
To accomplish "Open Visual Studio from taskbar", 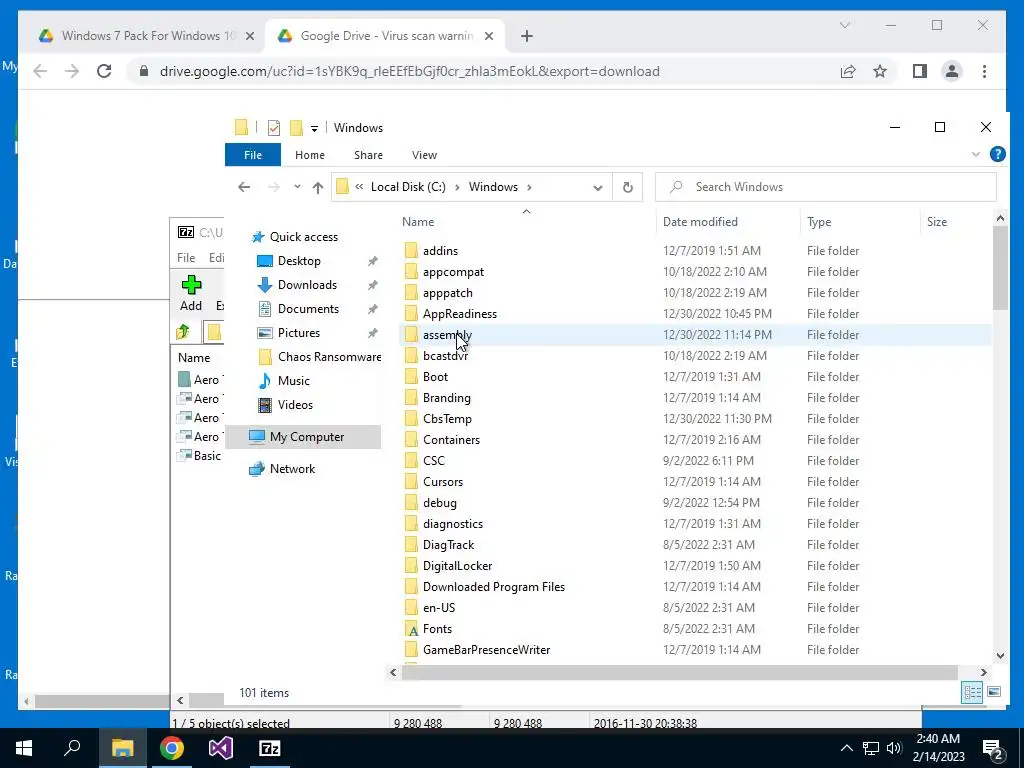I will pyautogui.click(x=221, y=748).
